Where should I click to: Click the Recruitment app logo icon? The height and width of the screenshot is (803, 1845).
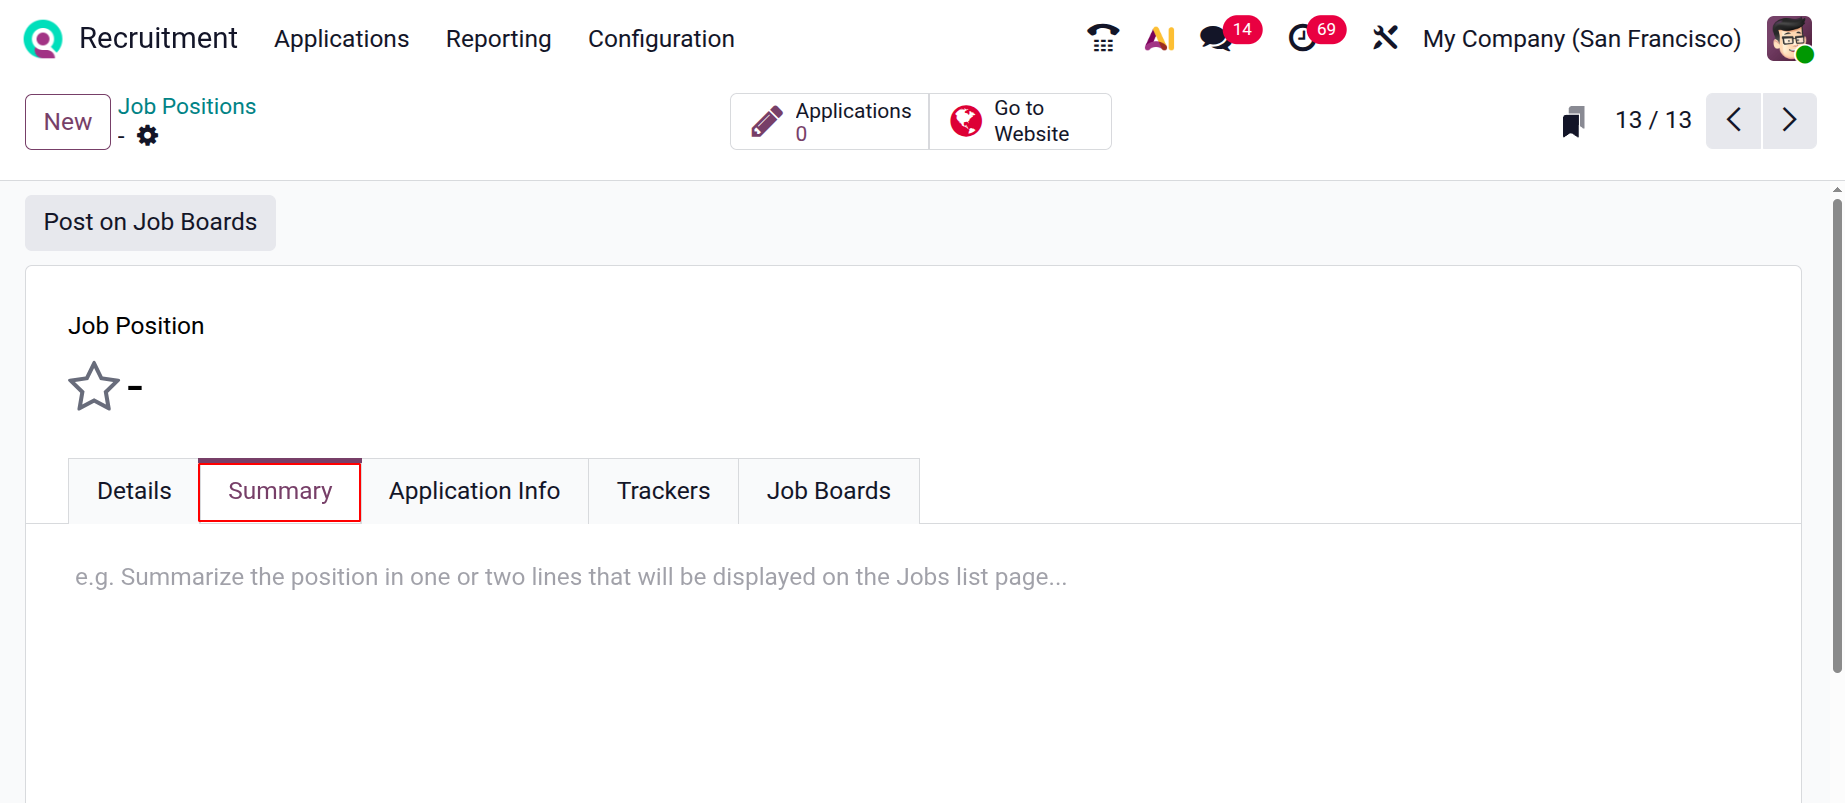click(x=43, y=39)
